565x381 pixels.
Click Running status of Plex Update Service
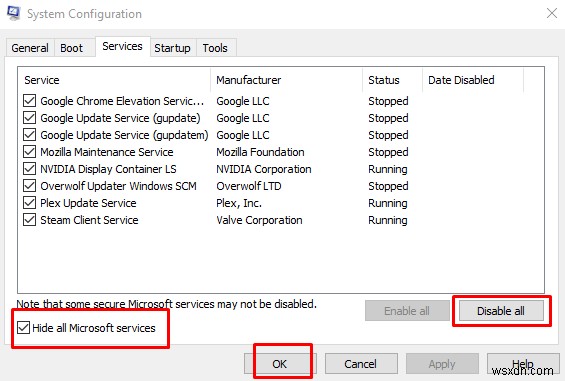tap(388, 203)
